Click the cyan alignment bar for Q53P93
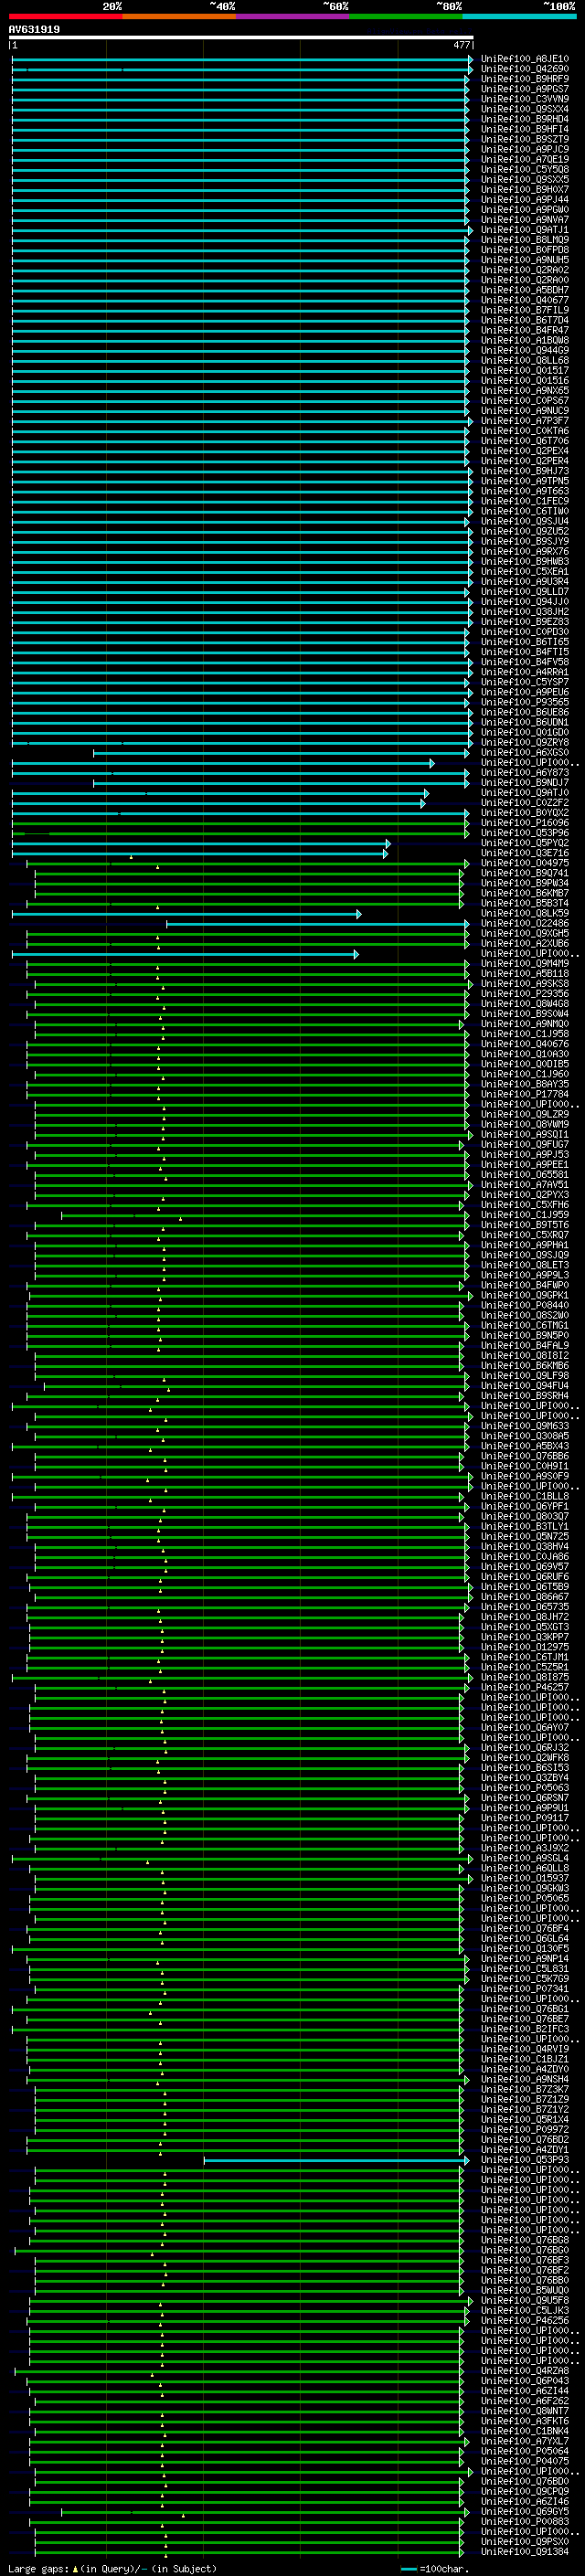 click(336, 2160)
